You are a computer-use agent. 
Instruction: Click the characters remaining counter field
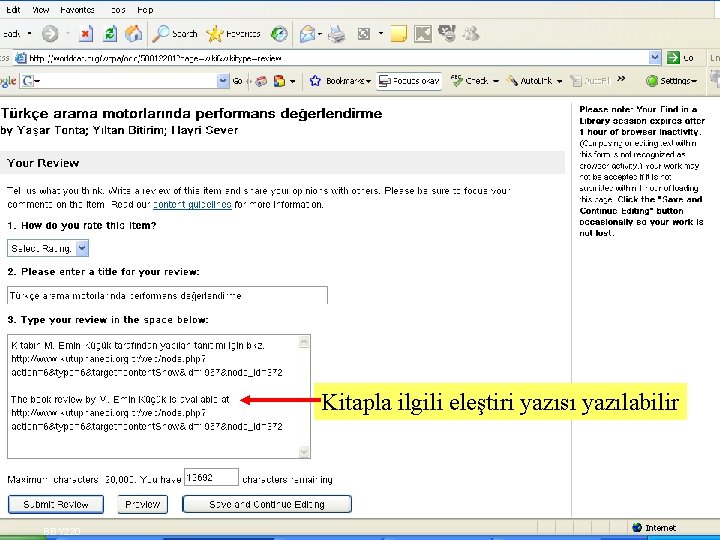tap(211, 478)
